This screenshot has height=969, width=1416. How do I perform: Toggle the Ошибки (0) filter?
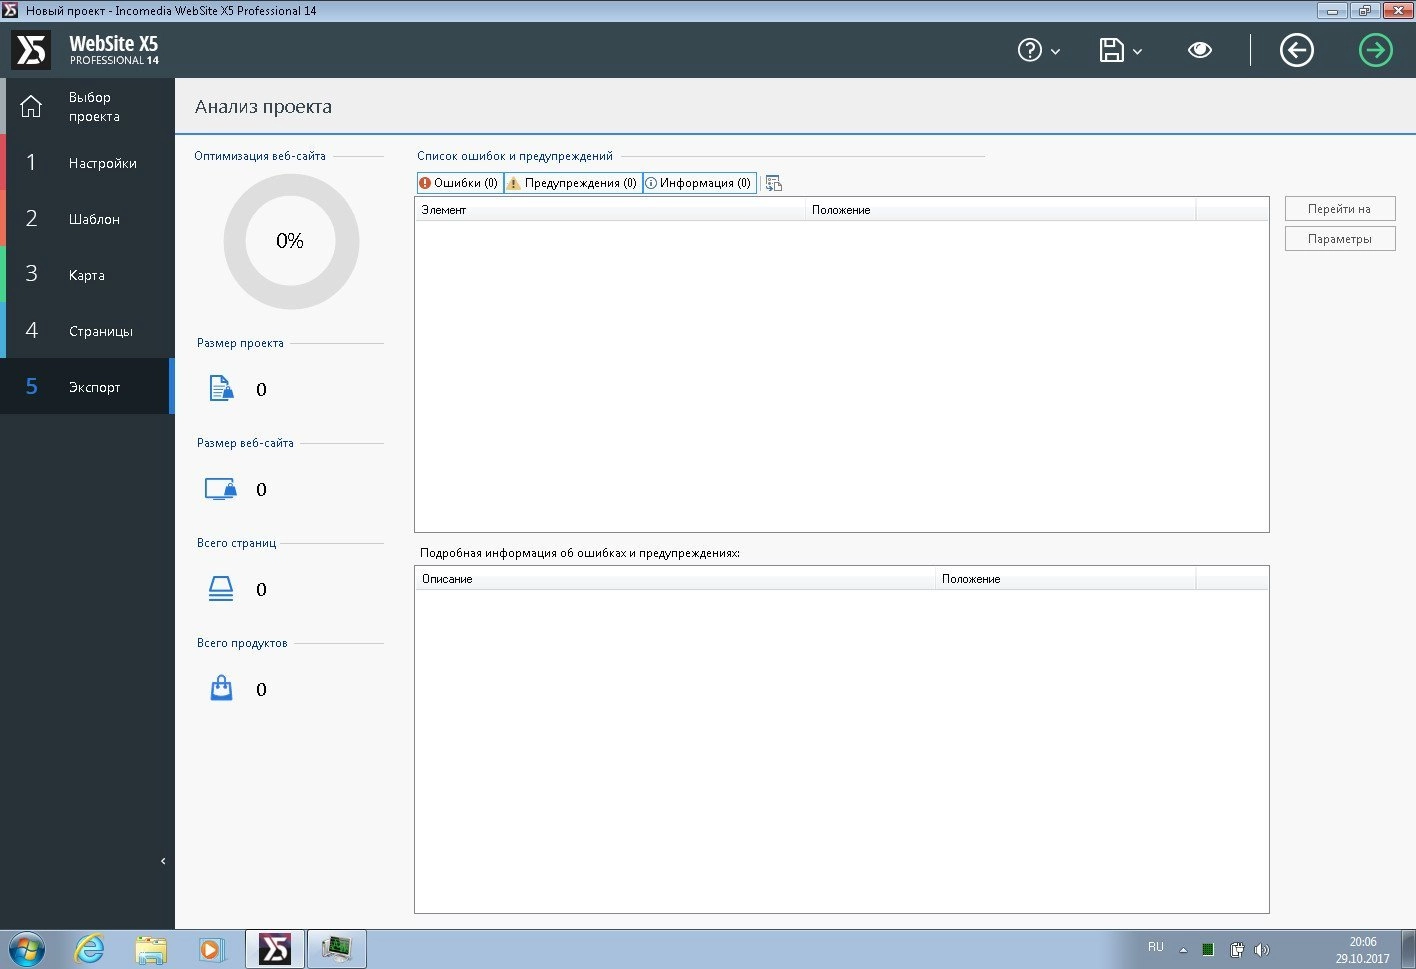pyautogui.click(x=459, y=183)
